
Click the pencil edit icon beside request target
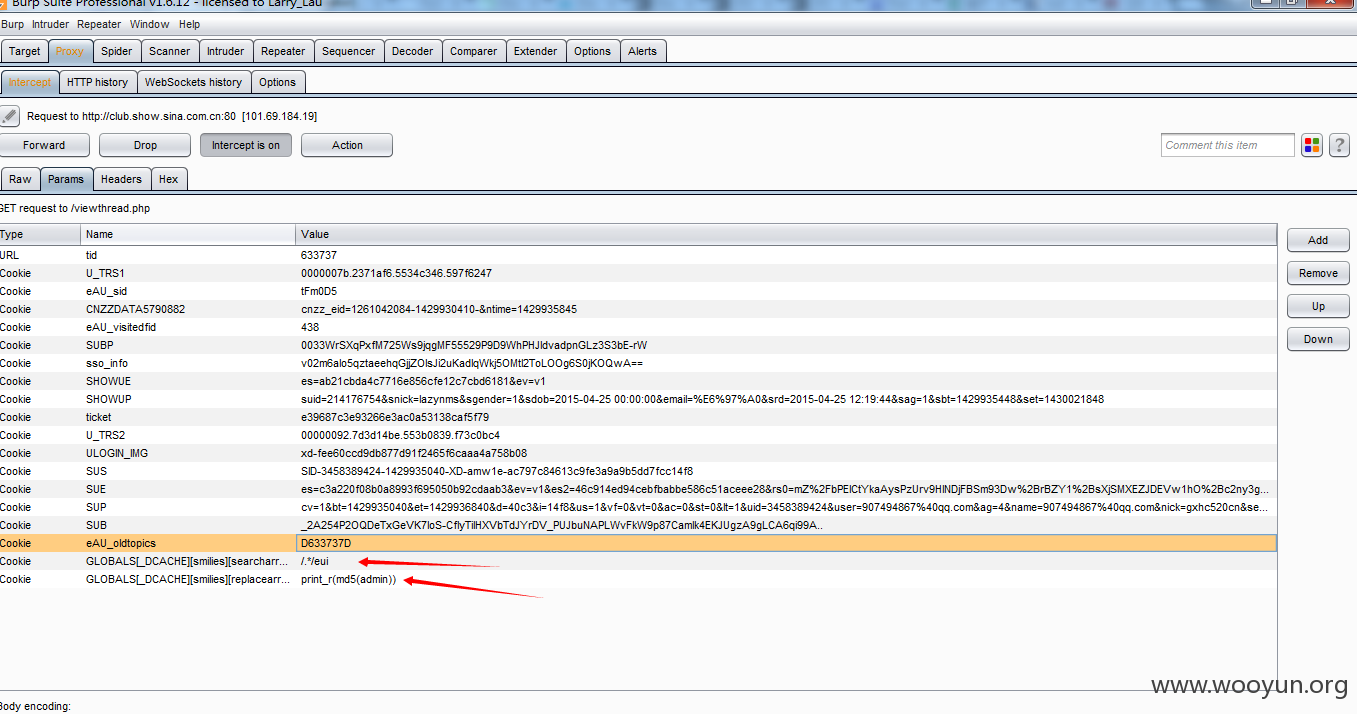tap(10, 116)
